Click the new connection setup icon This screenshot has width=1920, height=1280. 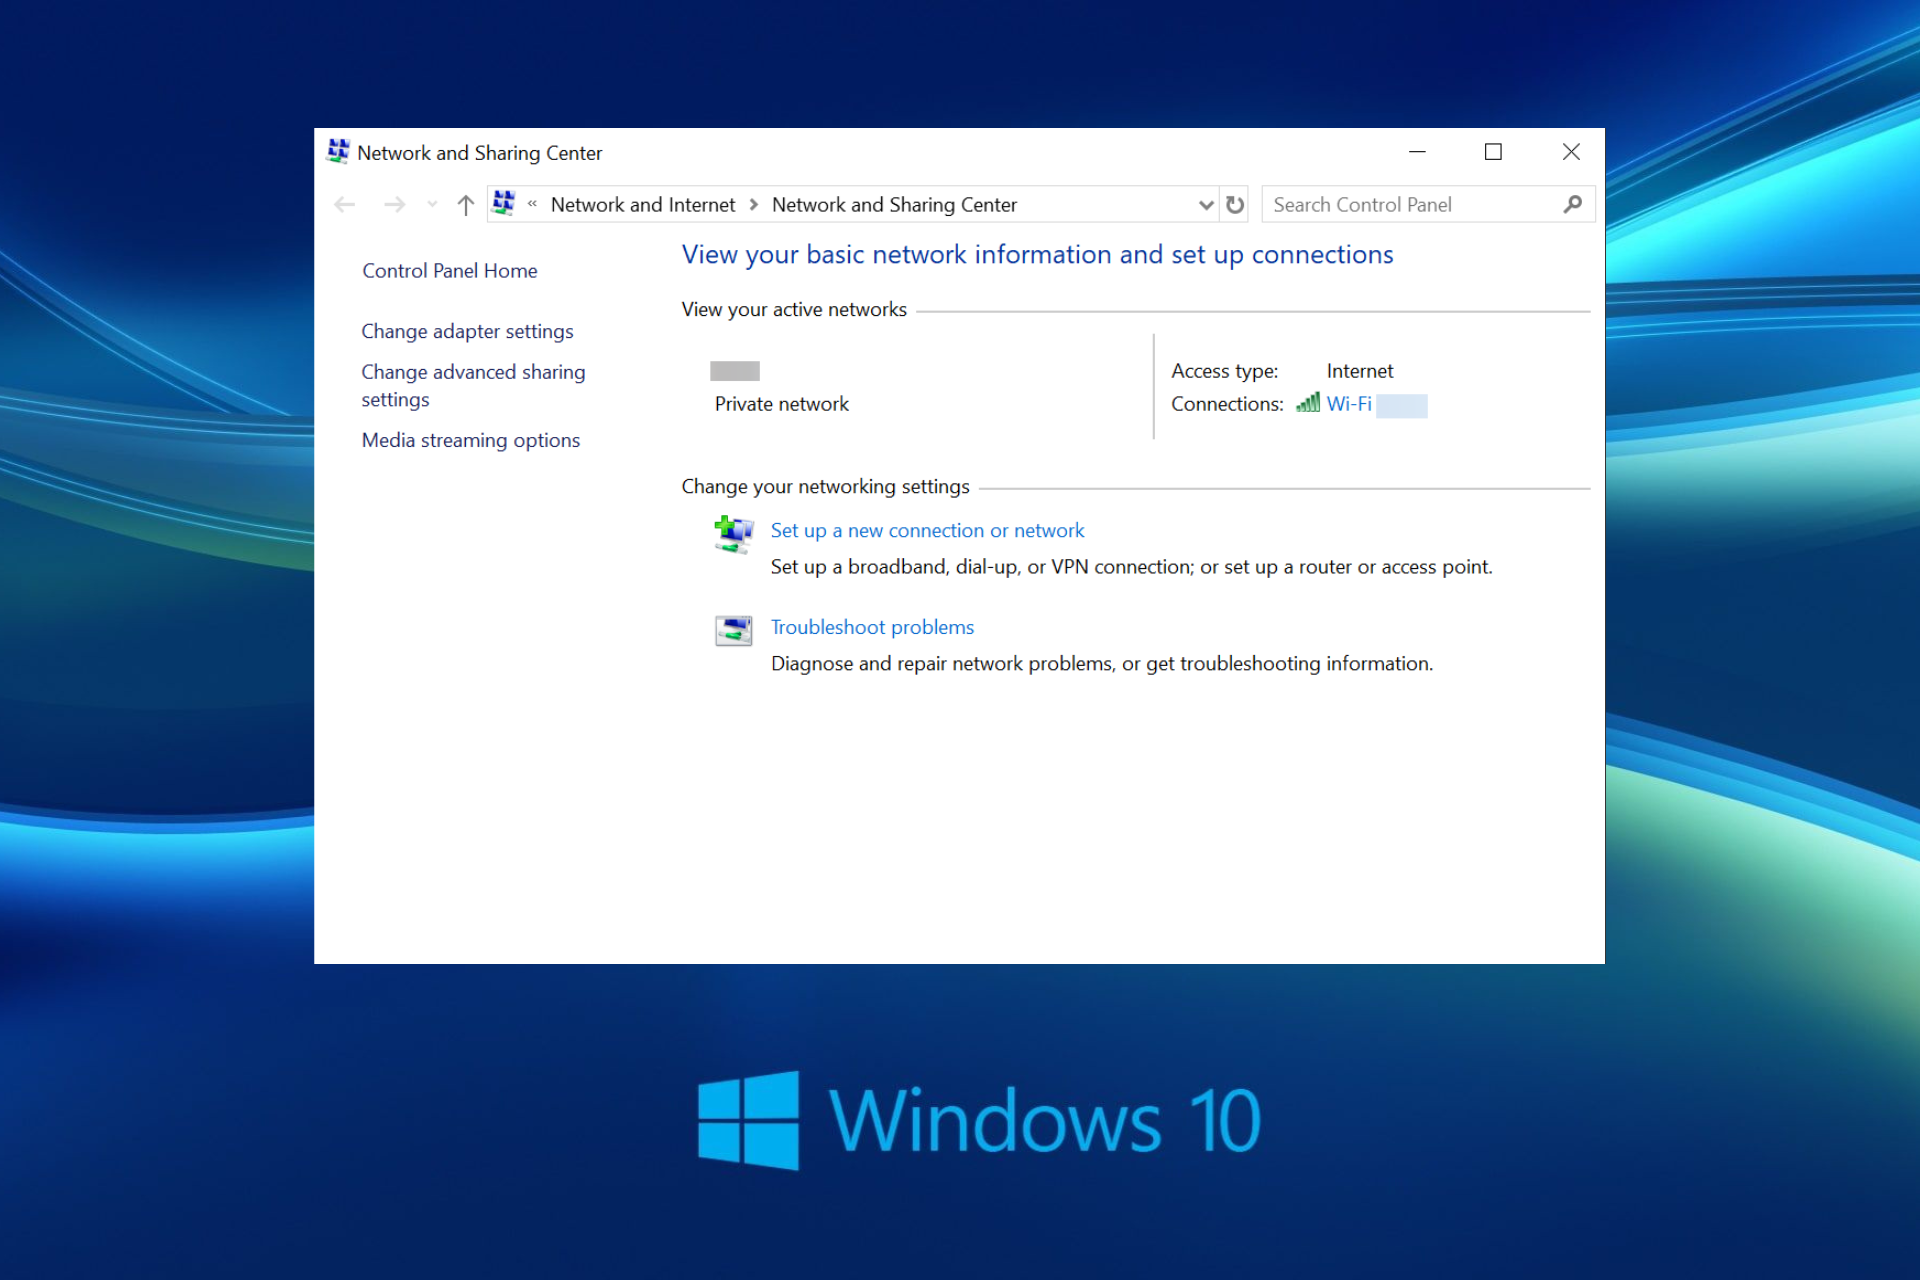(733, 534)
